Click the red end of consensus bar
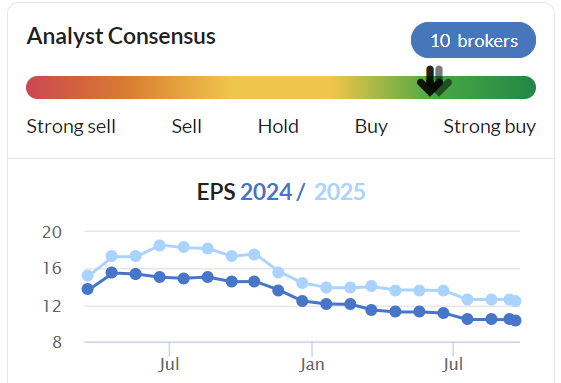Image resolution: width=561 pixels, height=383 pixels. 36,87
